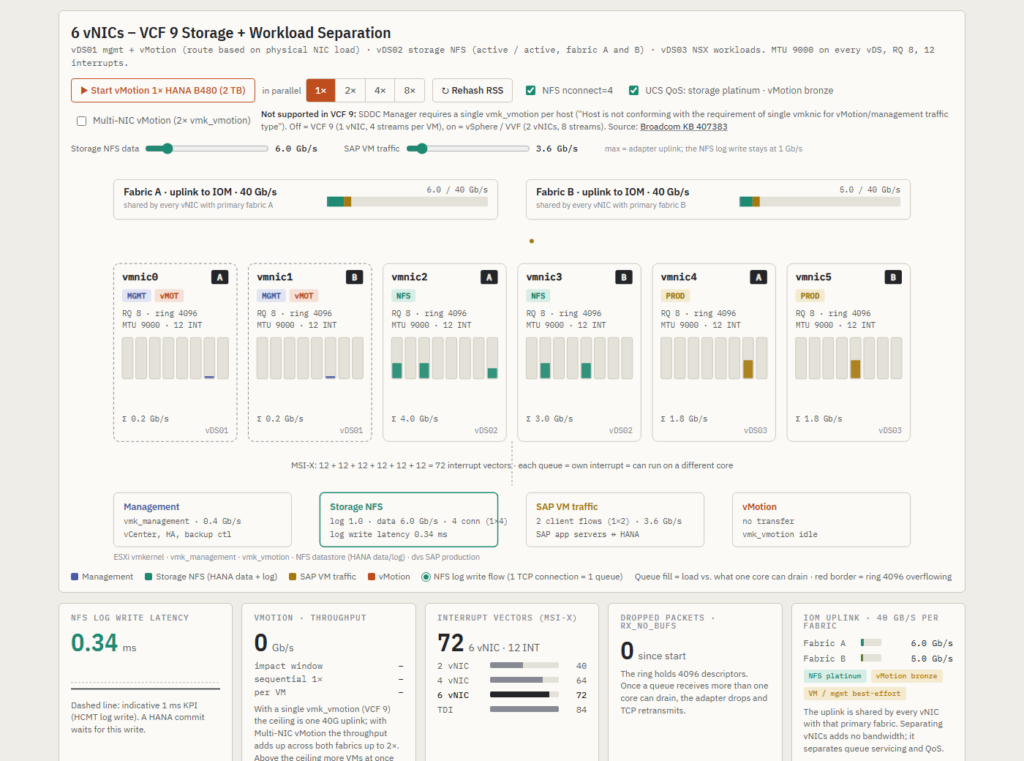Click the vMOT tag on vmnic0
This screenshot has height=761, width=1024.
(x=169, y=296)
